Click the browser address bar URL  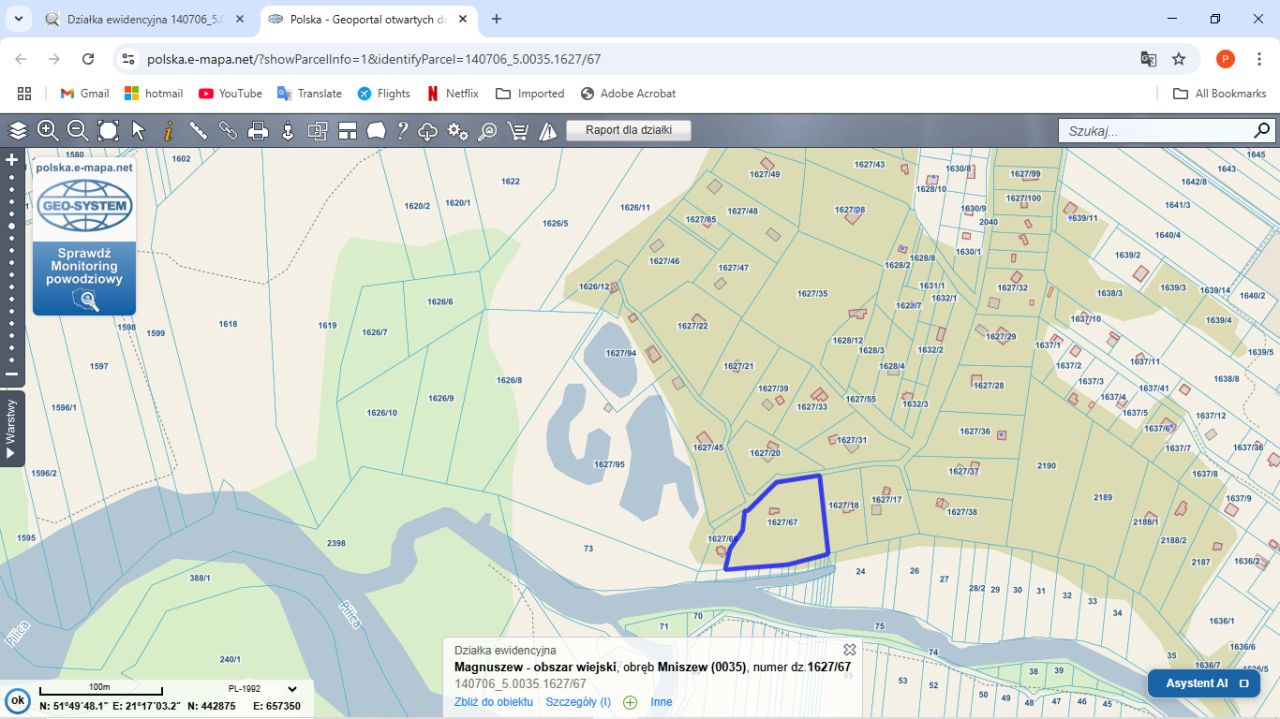click(374, 59)
